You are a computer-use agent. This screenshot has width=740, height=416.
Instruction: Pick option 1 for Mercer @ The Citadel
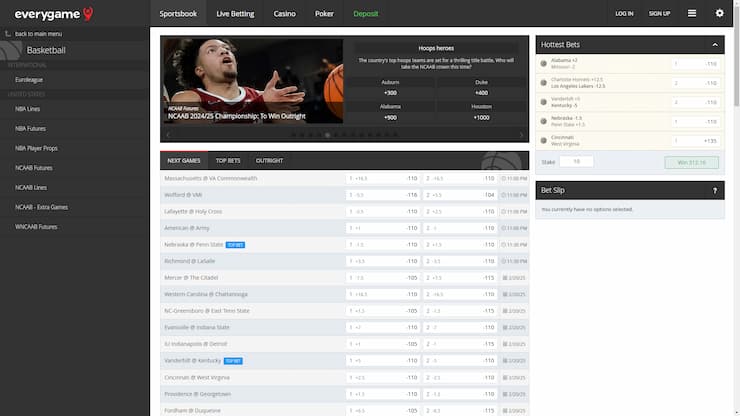[383, 278]
